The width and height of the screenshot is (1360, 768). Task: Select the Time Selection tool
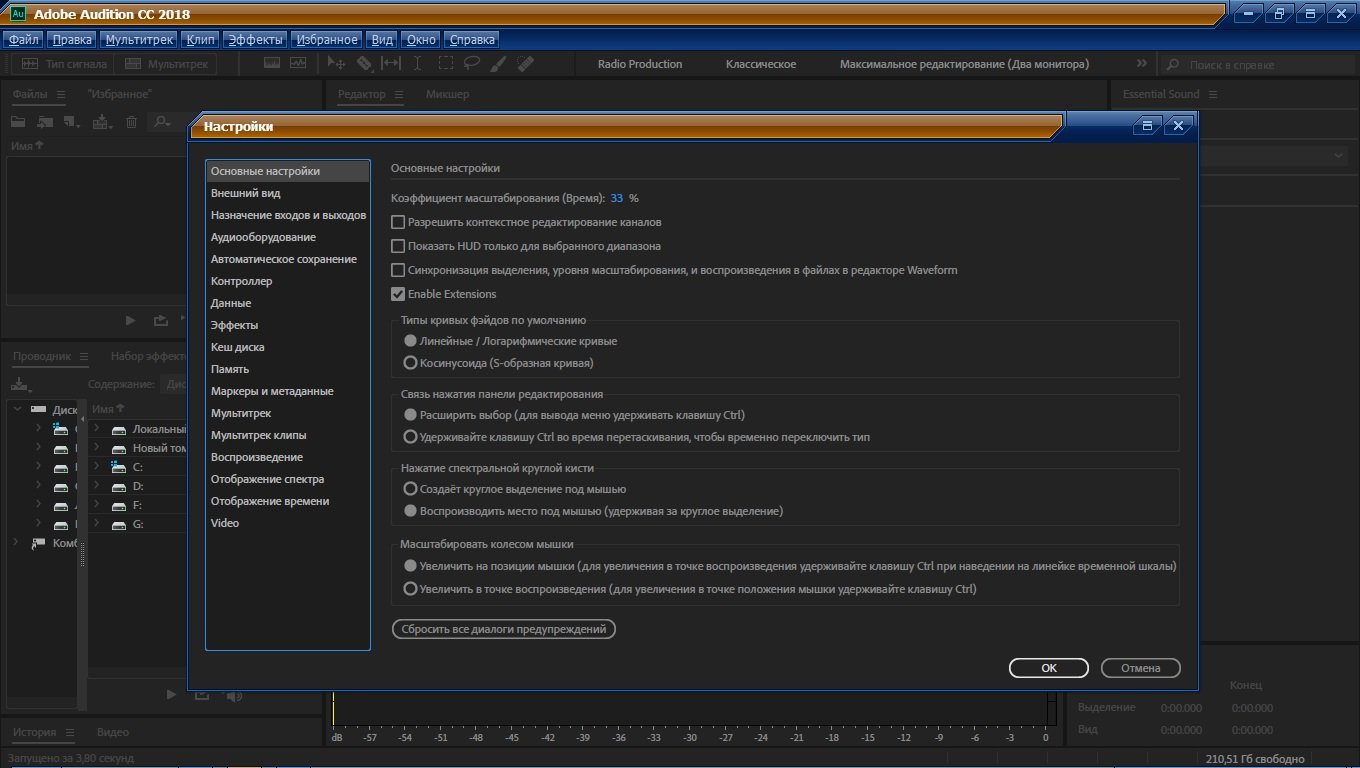(418, 63)
